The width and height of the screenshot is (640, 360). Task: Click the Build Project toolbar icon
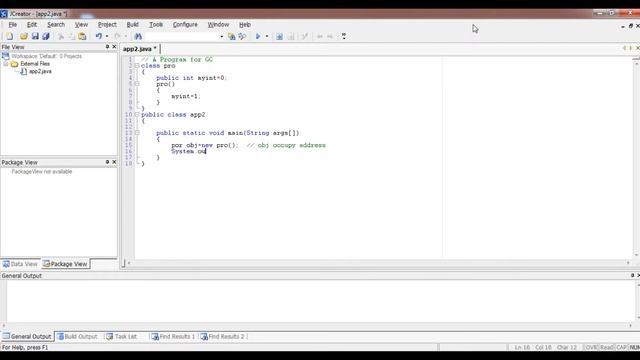[x=279, y=36]
